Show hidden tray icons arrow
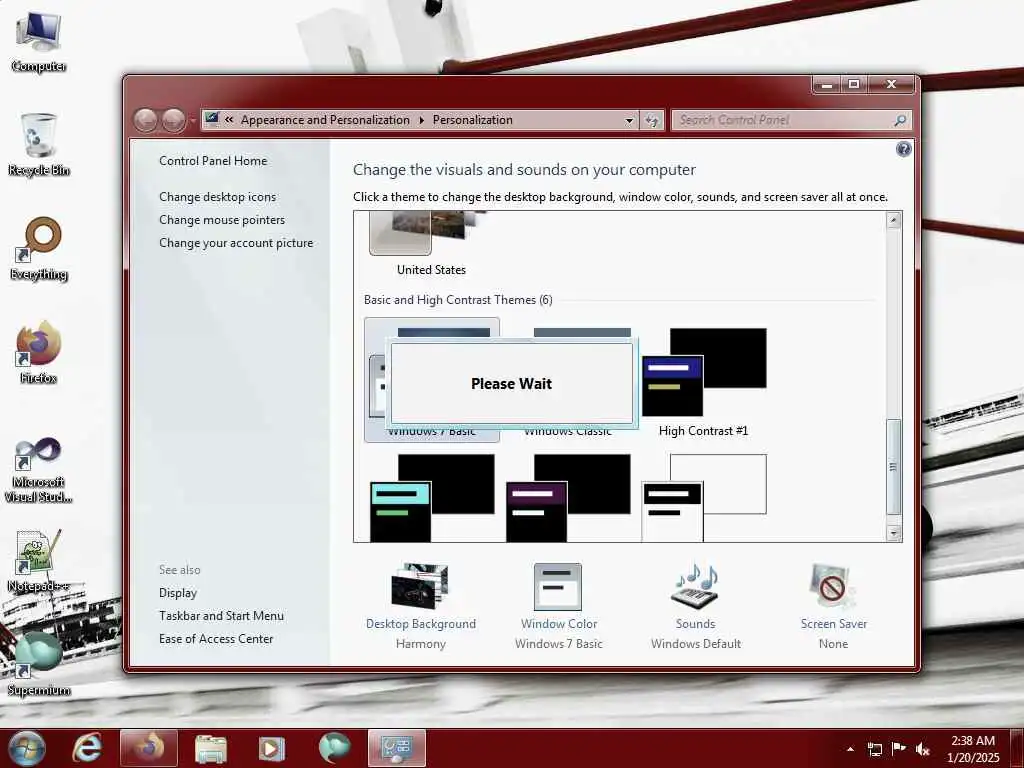The width and height of the screenshot is (1024, 768). [x=850, y=749]
